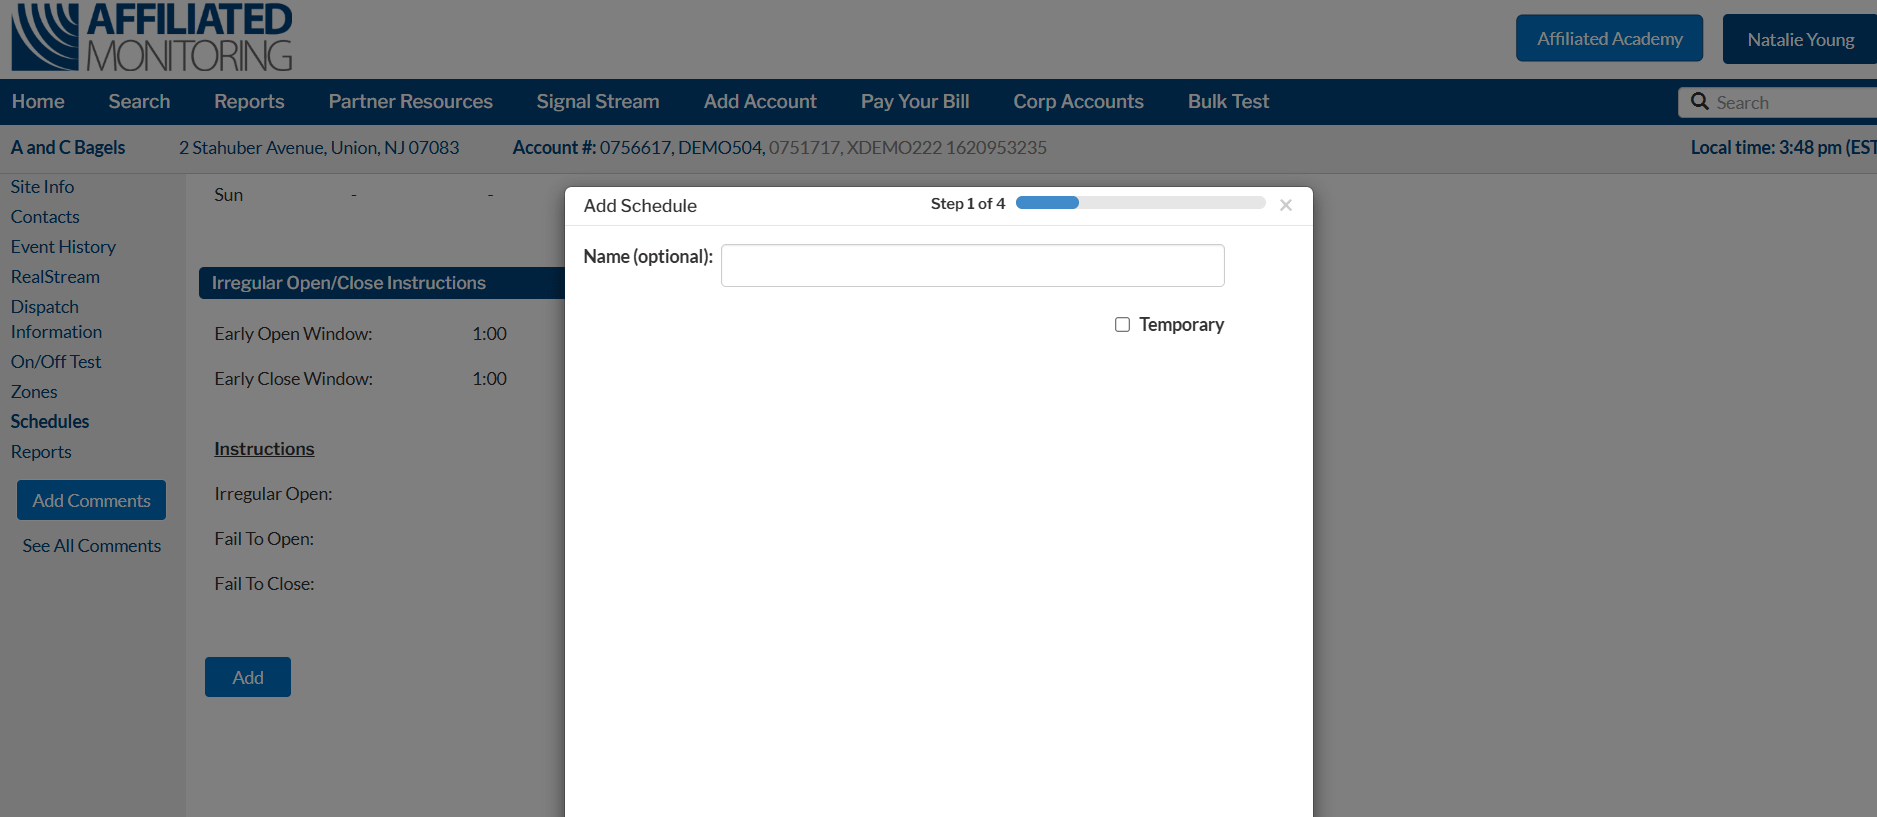Open Natalie Young user menu
The height and width of the screenshot is (817, 1877).
[1800, 40]
